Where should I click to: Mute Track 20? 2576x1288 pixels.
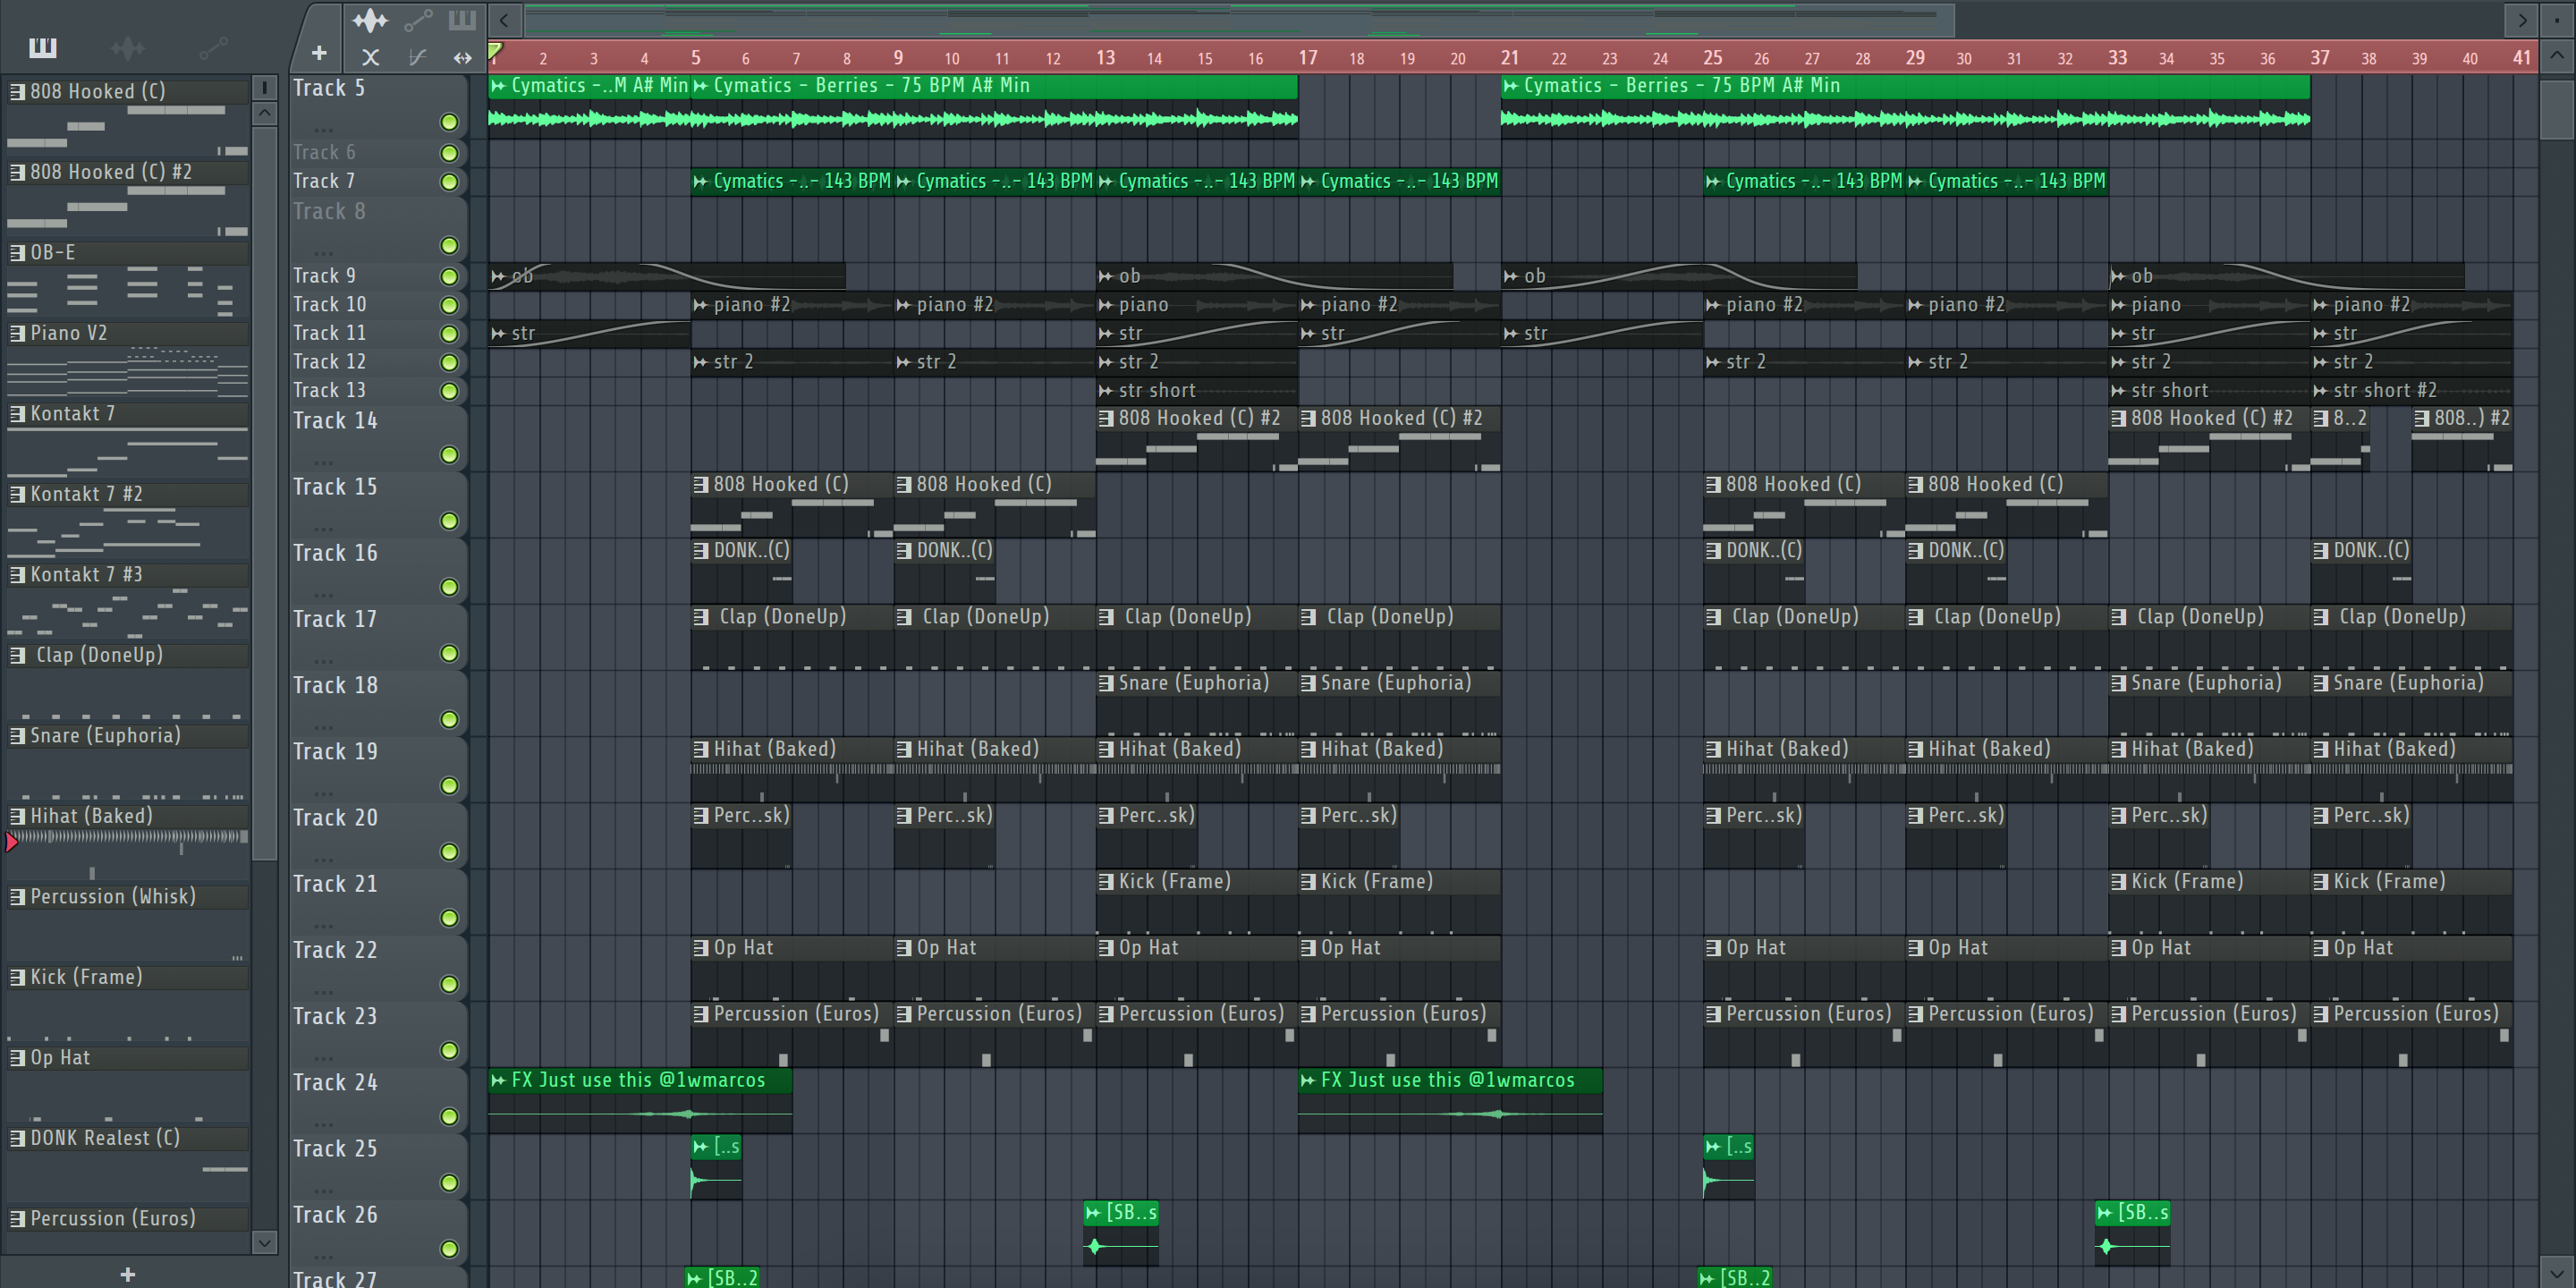click(449, 852)
